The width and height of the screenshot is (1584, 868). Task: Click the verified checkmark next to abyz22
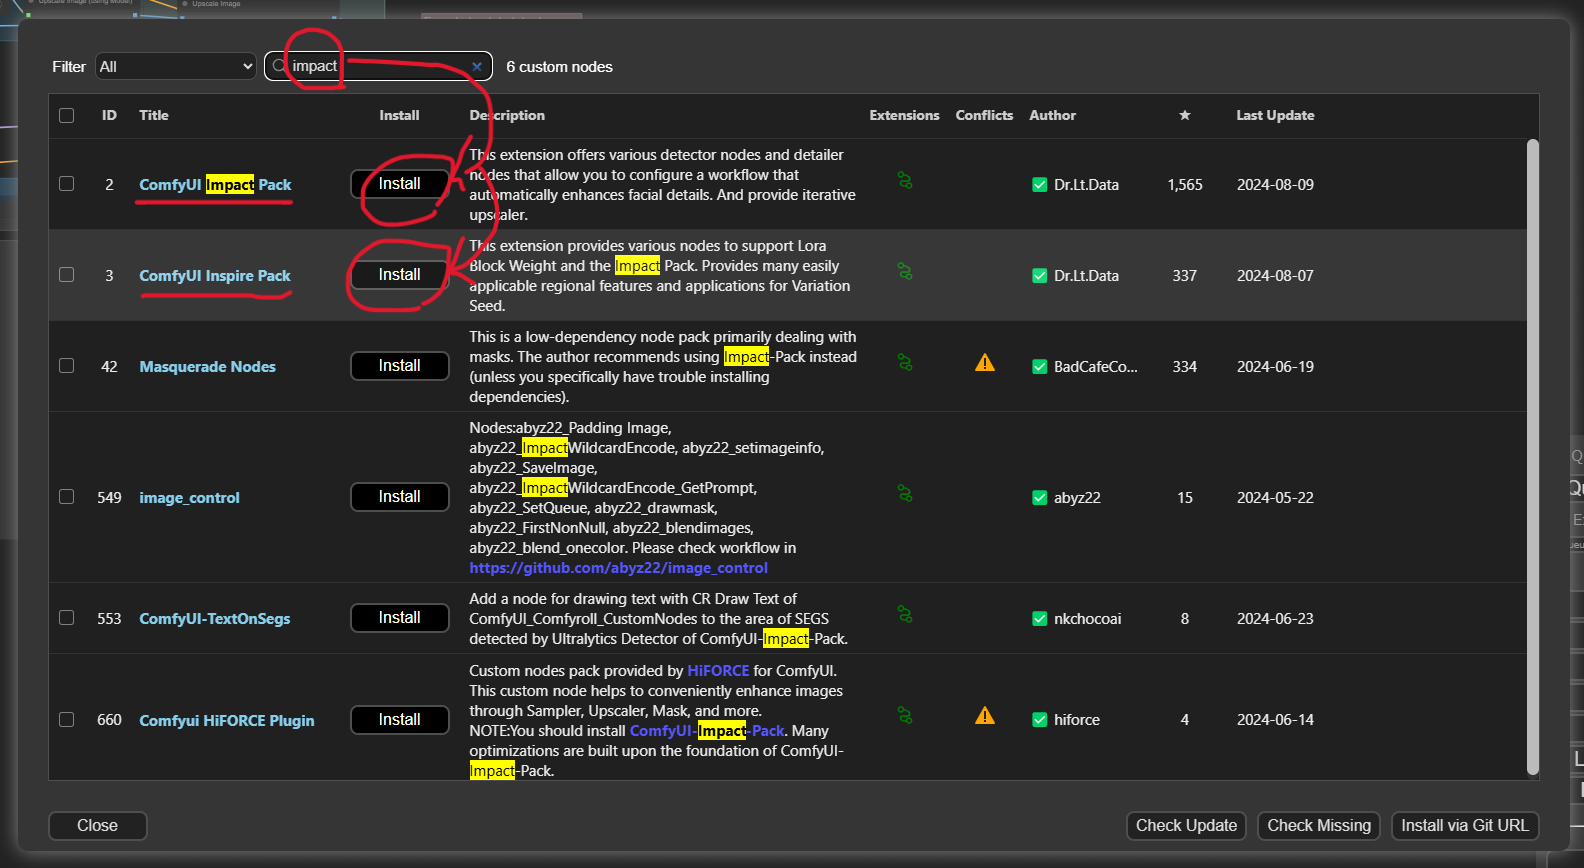point(1040,498)
